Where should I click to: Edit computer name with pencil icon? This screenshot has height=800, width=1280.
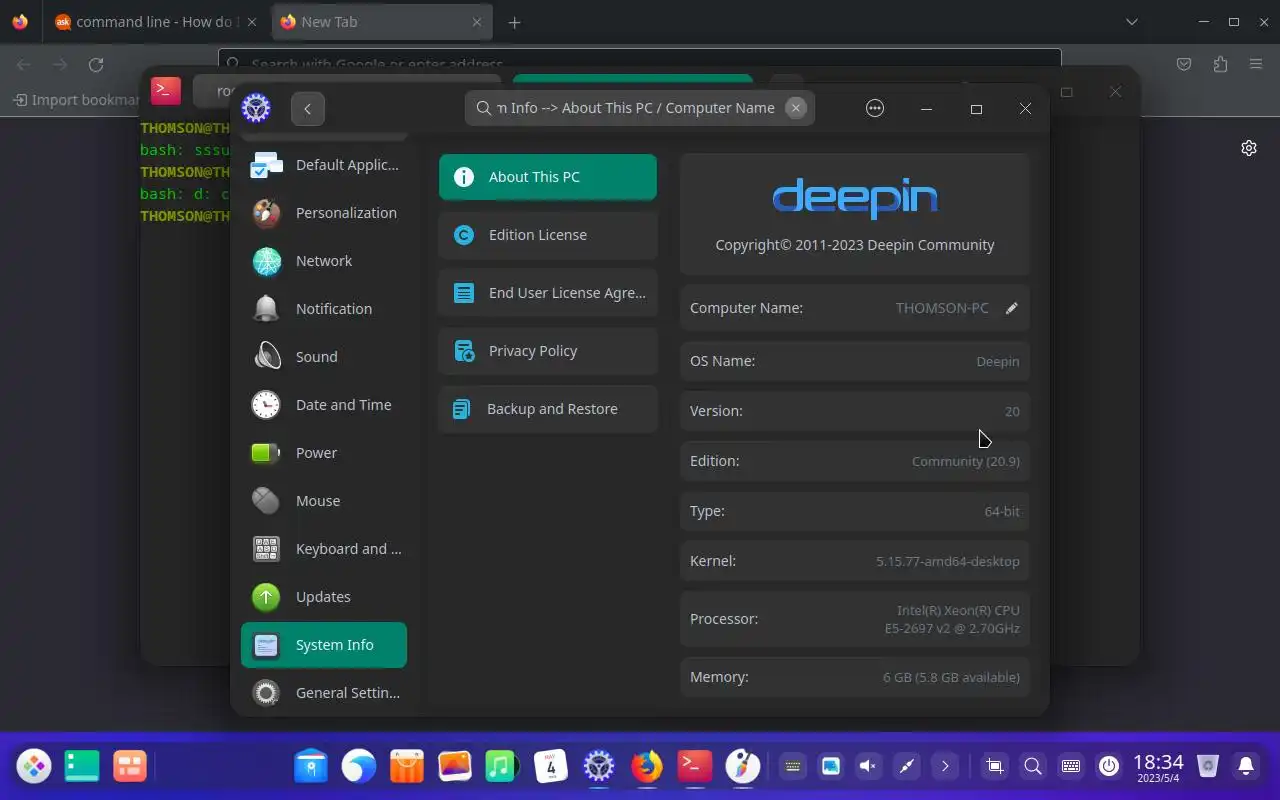(x=1011, y=308)
